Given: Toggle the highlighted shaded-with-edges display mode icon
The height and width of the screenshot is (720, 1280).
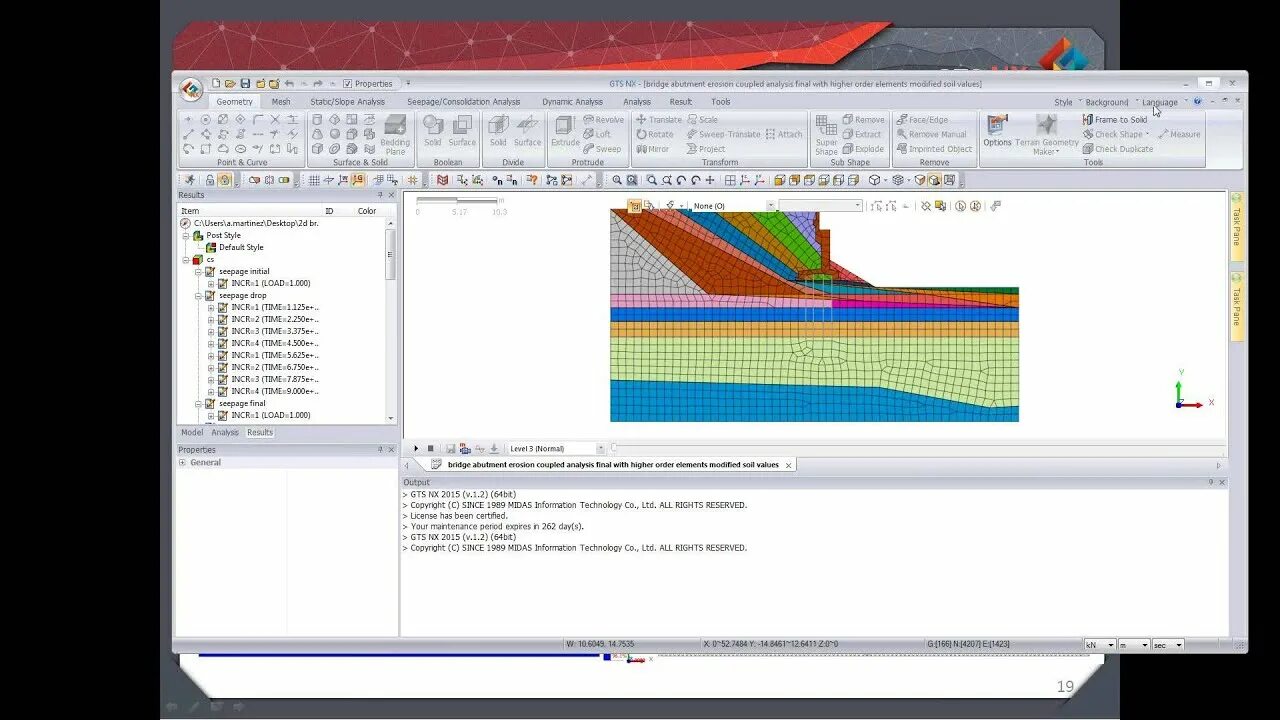Looking at the screenshot, I should [x=933, y=180].
